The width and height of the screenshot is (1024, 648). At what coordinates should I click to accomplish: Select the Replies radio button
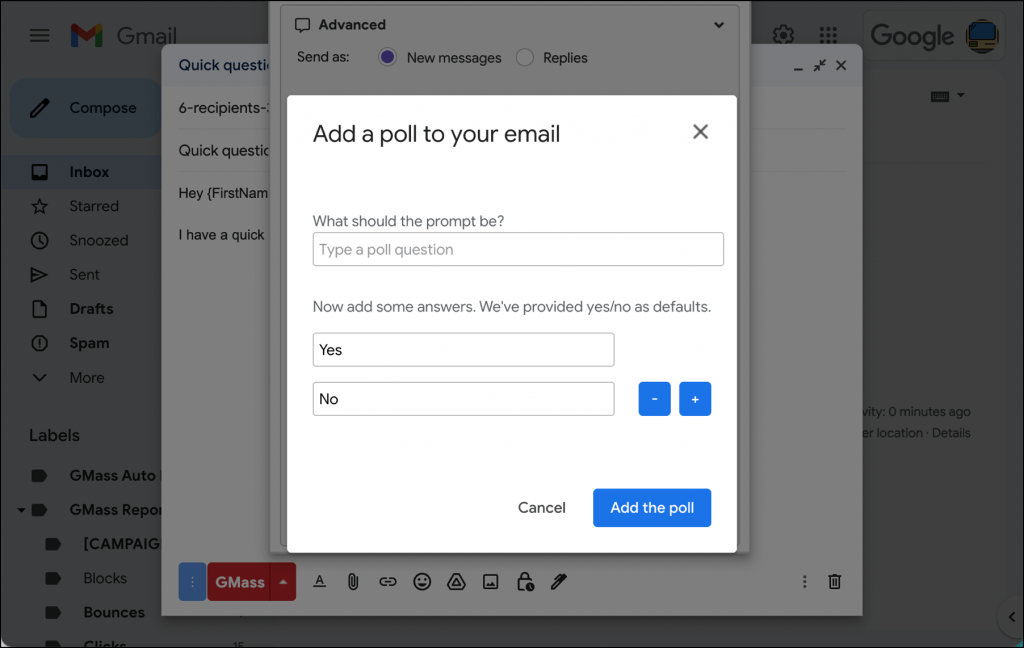pos(525,57)
